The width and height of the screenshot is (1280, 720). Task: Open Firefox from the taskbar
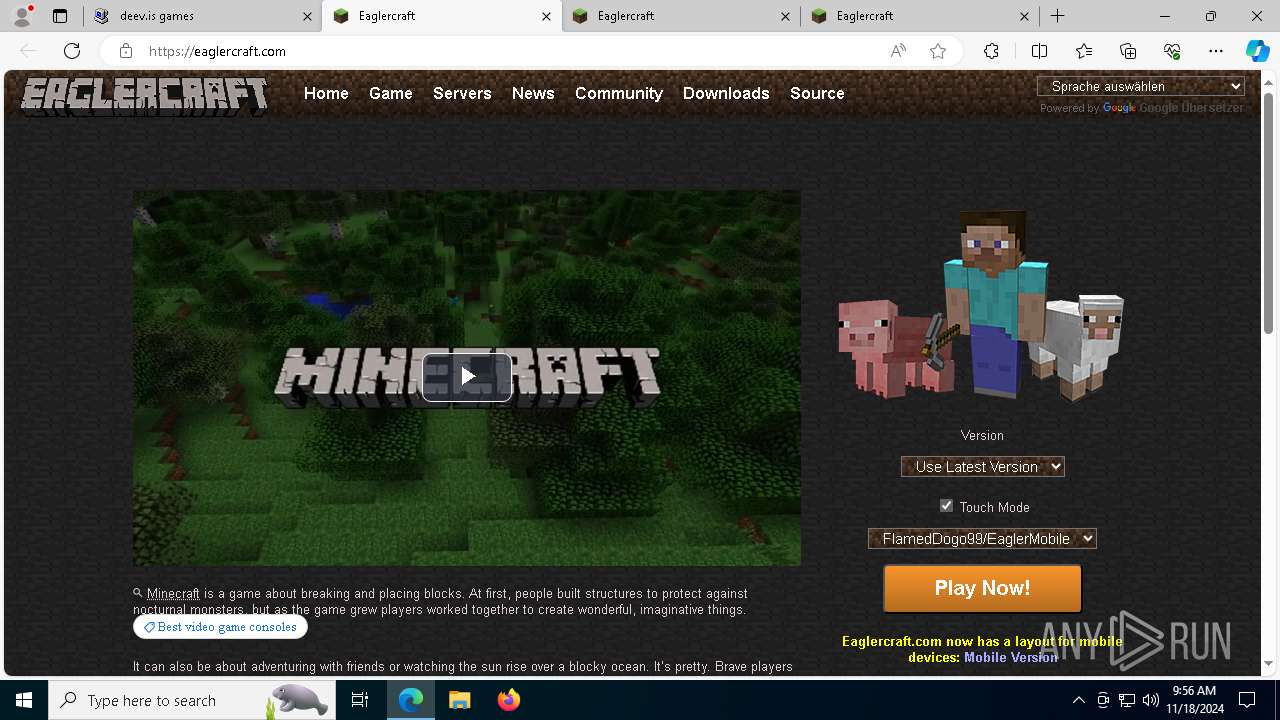508,700
